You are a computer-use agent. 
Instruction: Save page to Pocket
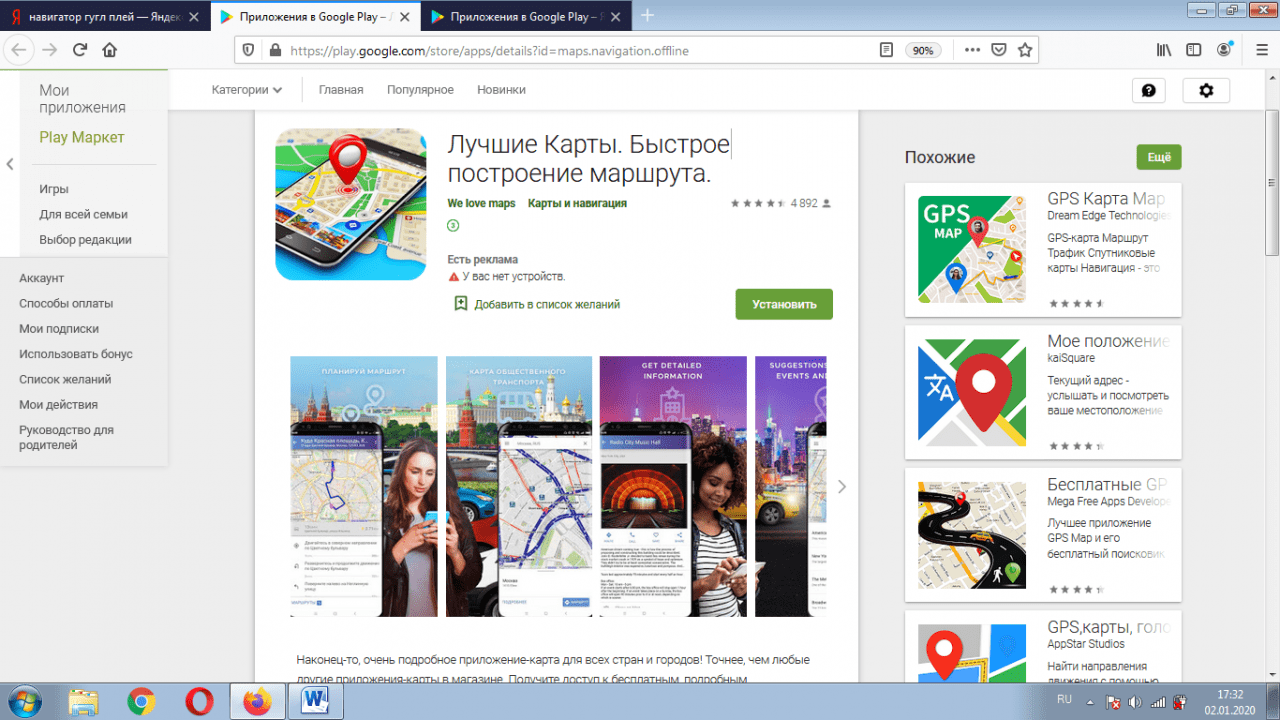998,50
